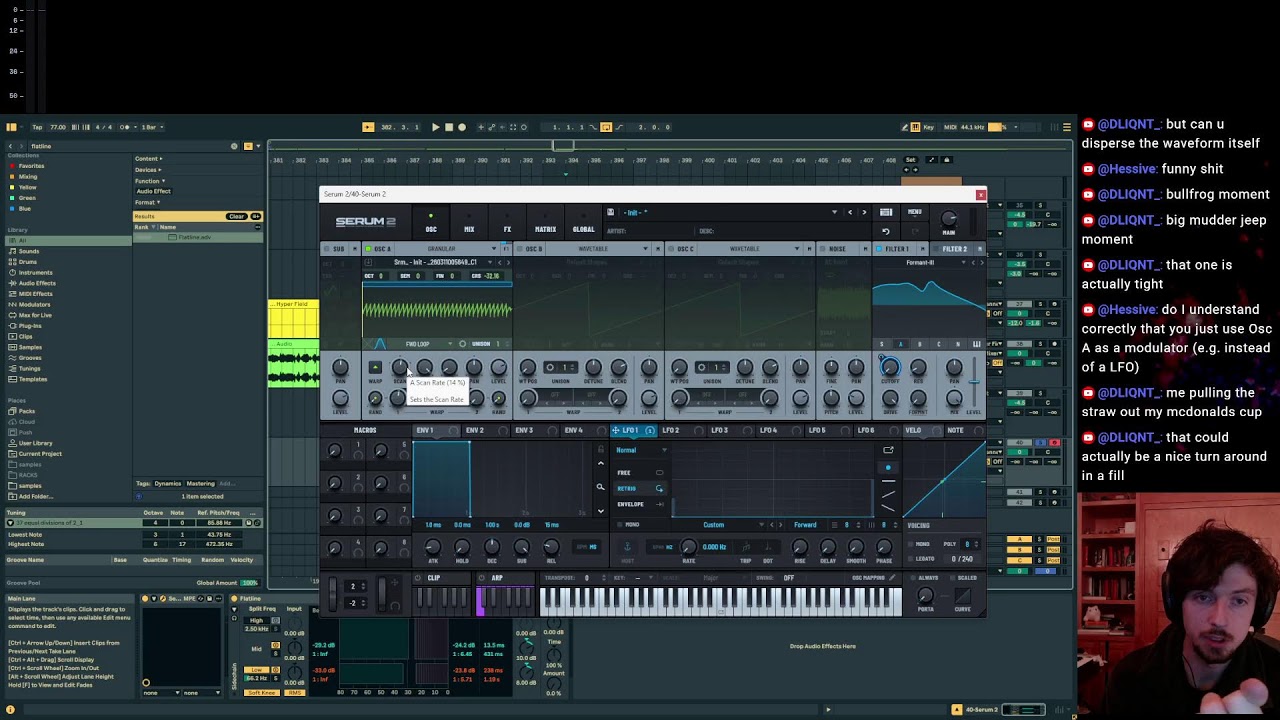Image resolution: width=1280 pixels, height=720 pixels.
Task: Select Audio Effects in Ableton library
Action: pyautogui.click(x=37, y=283)
